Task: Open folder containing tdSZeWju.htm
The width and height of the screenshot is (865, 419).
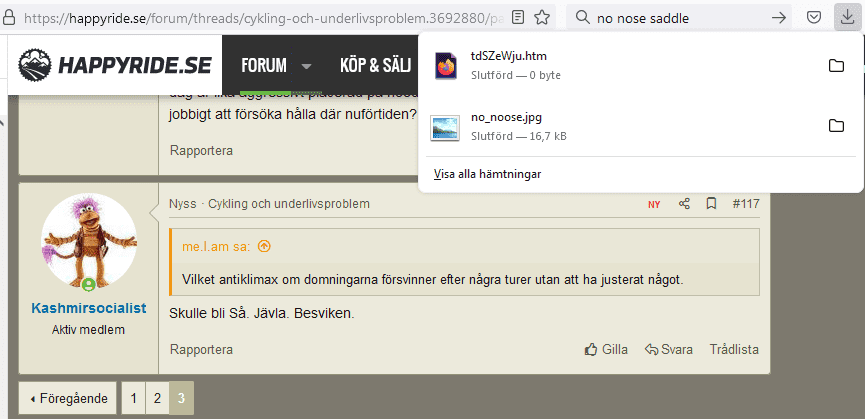Action: pos(836,66)
